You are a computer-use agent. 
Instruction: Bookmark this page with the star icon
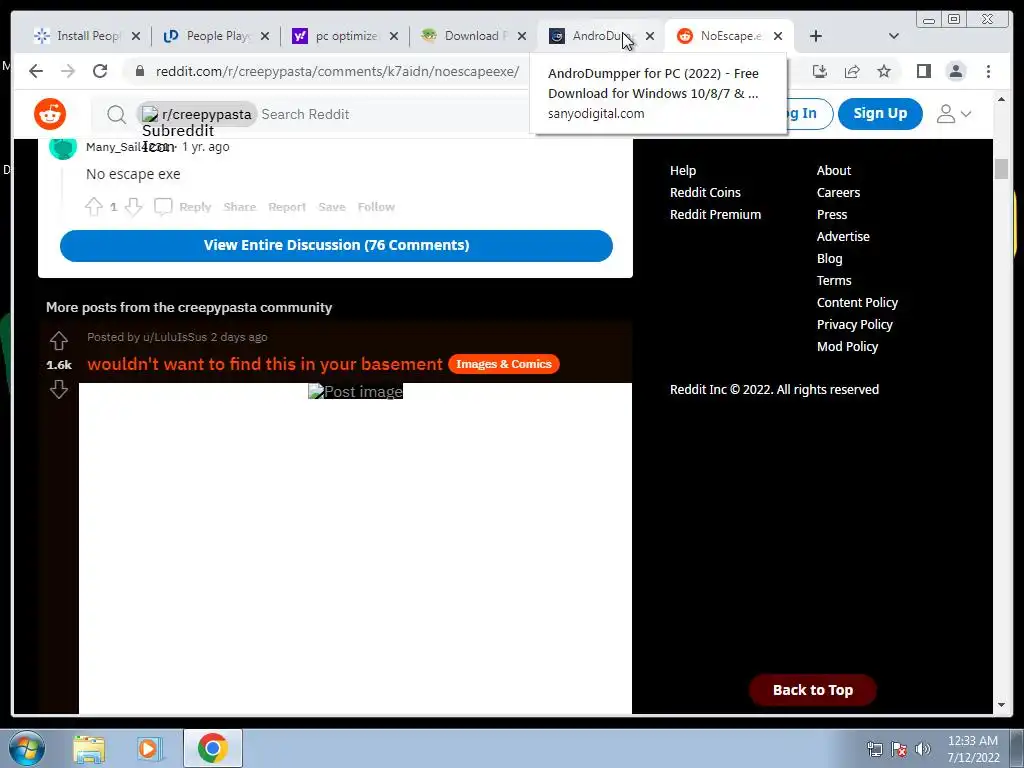pyautogui.click(x=884, y=71)
